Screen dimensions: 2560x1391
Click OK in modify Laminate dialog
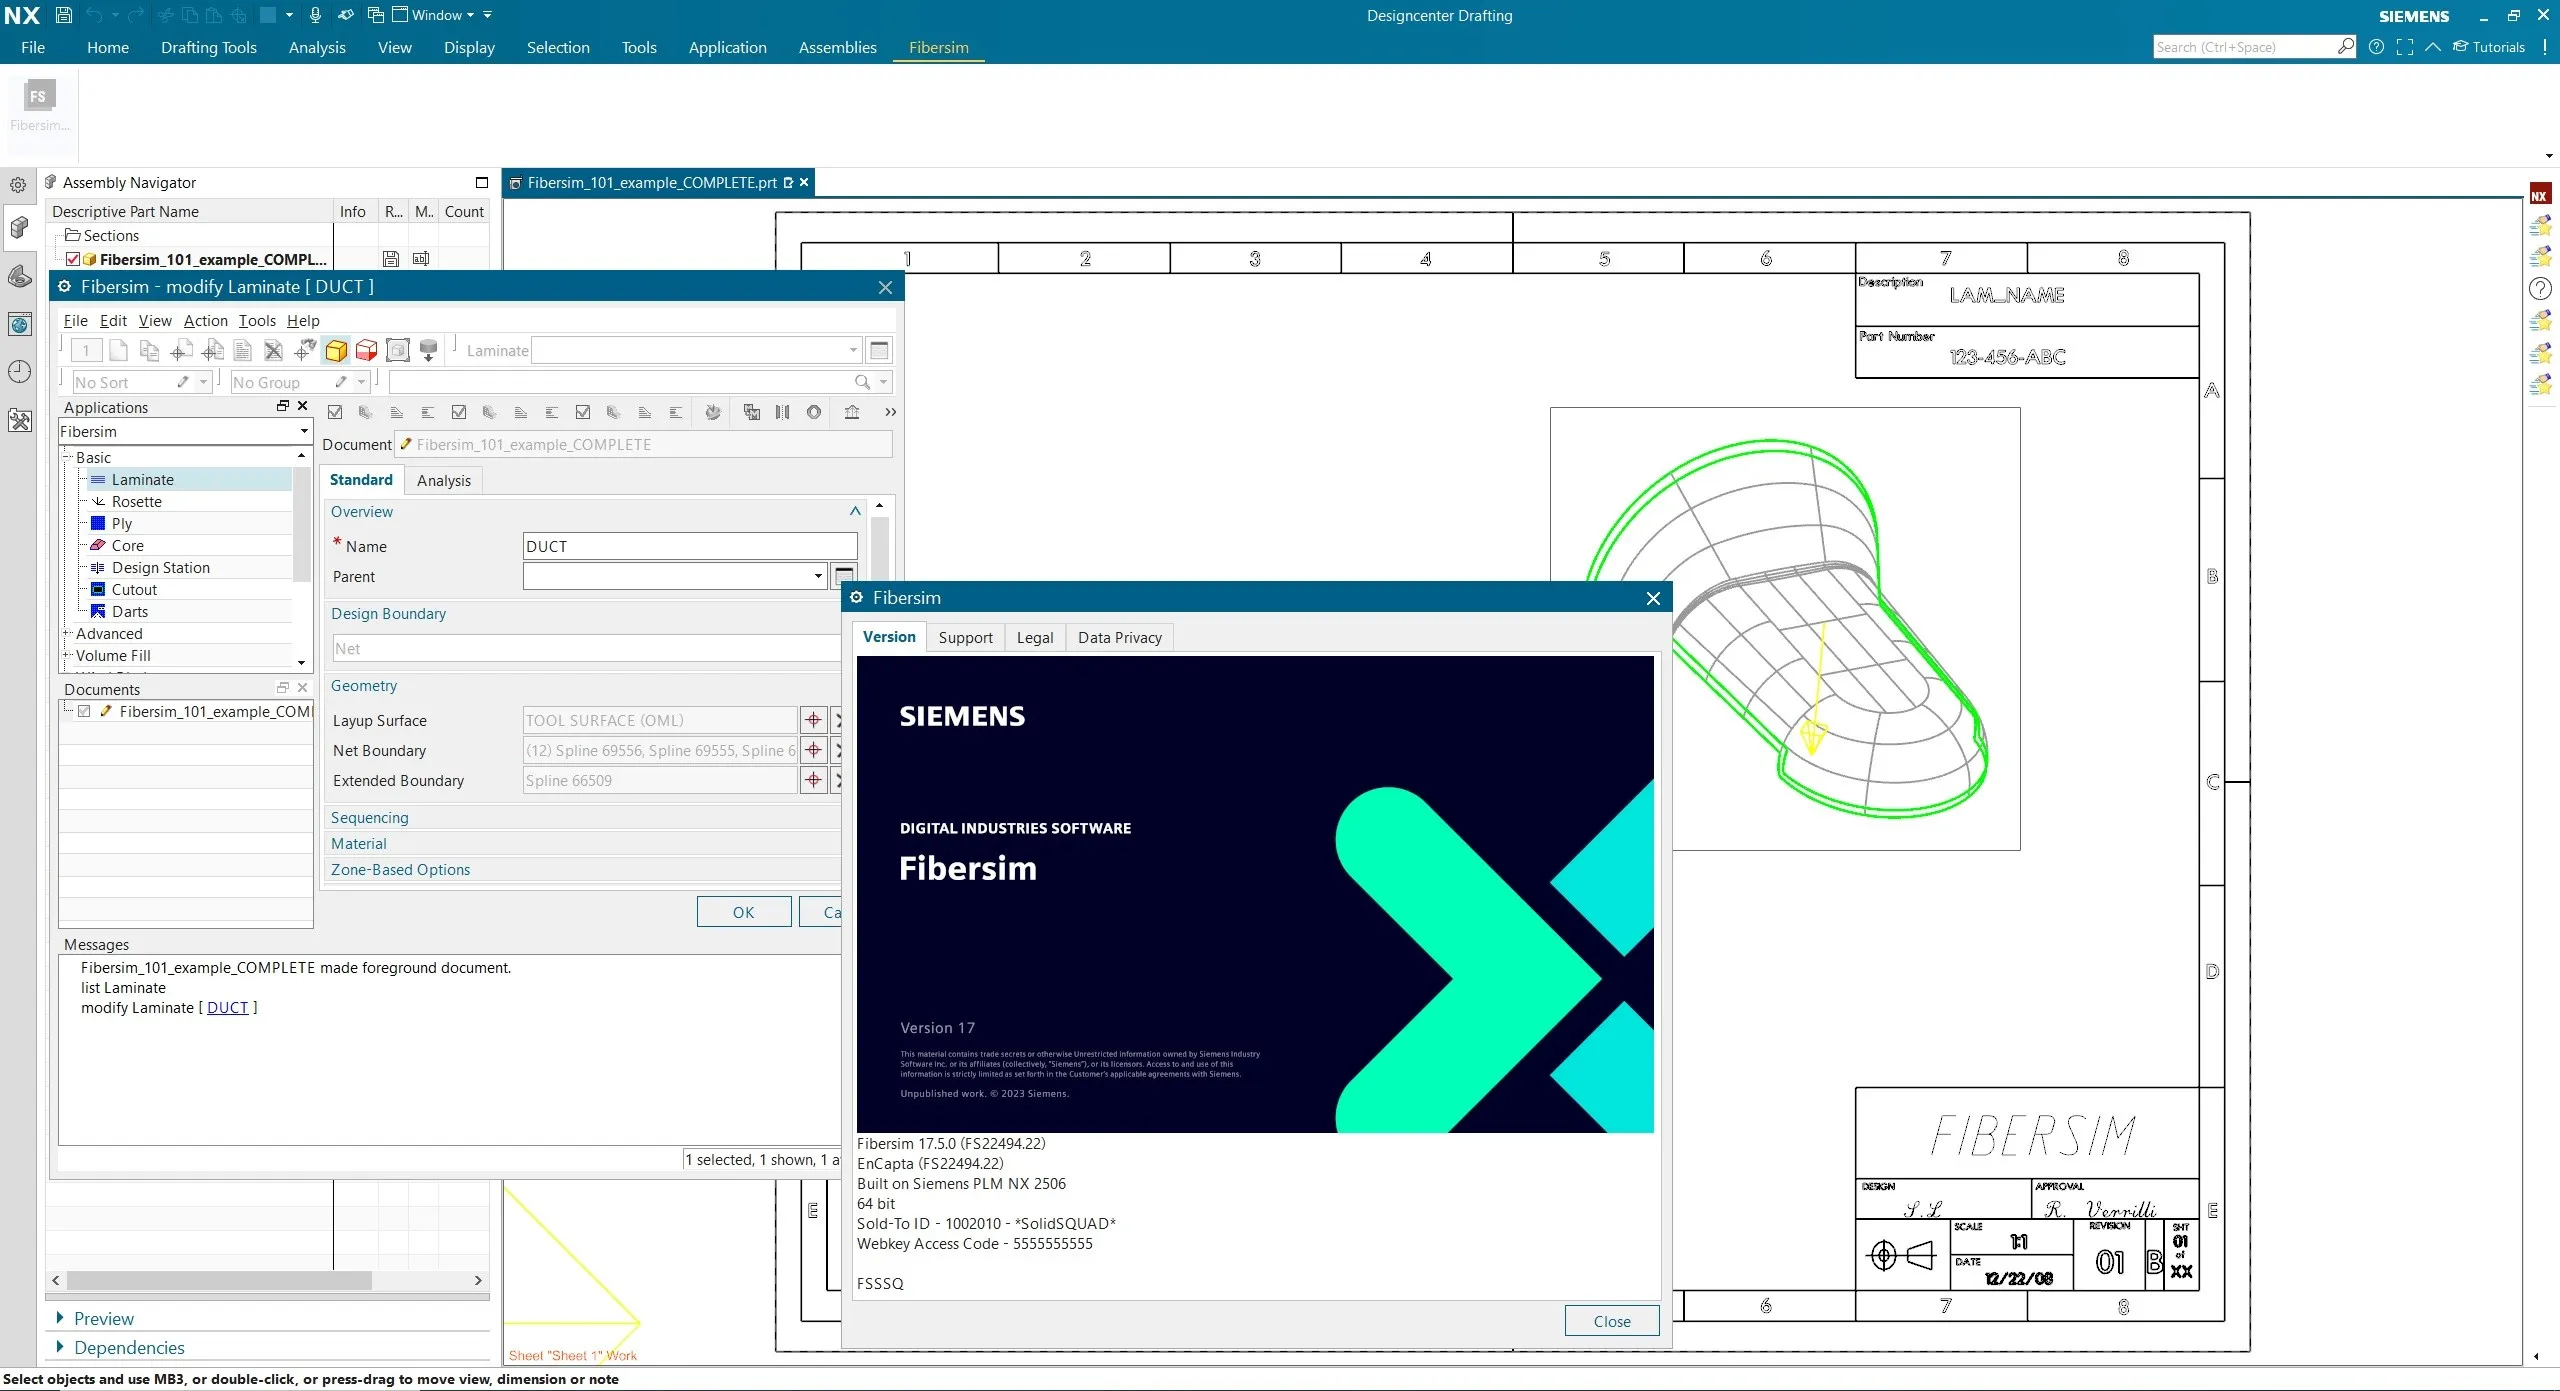tap(743, 912)
